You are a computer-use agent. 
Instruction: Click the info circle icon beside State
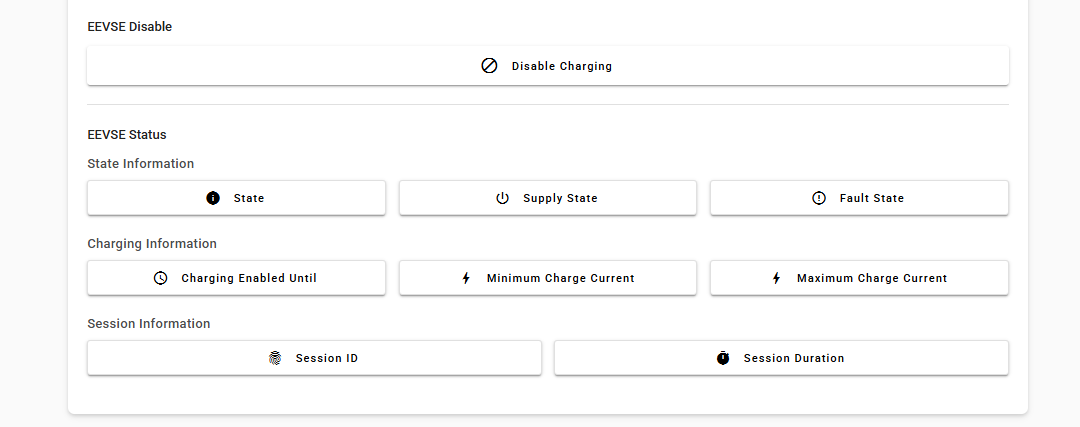pyautogui.click(x=213, y=198)
